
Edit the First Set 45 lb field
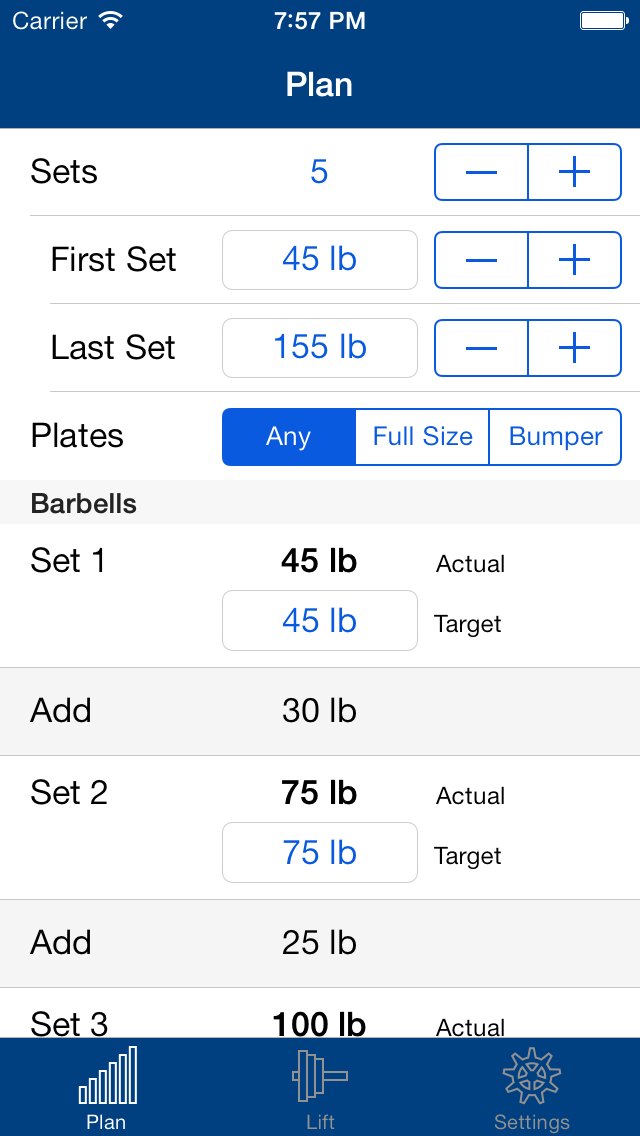(x=320, y=260)
